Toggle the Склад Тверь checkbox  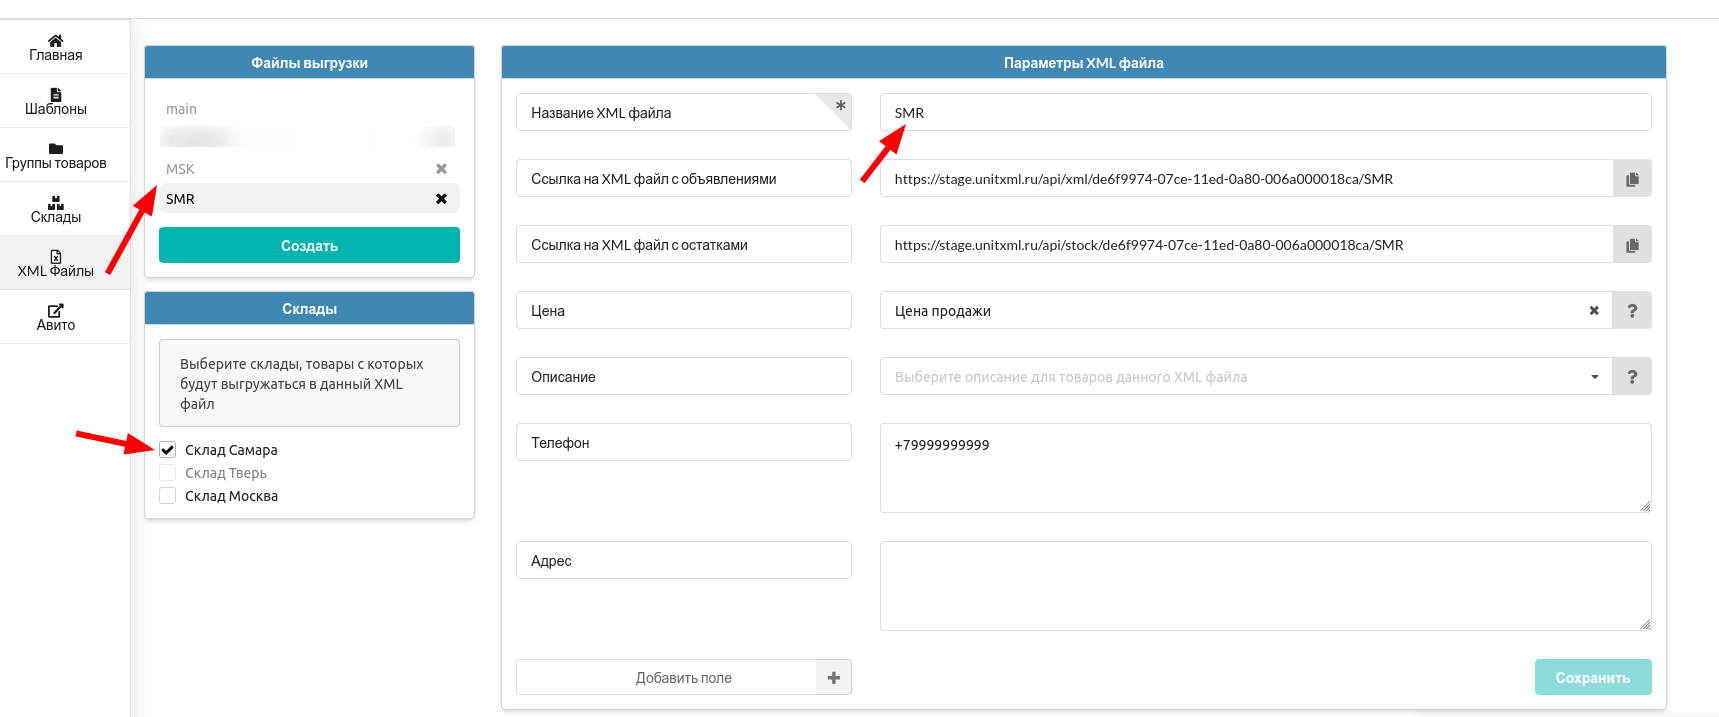click(168, 473)
